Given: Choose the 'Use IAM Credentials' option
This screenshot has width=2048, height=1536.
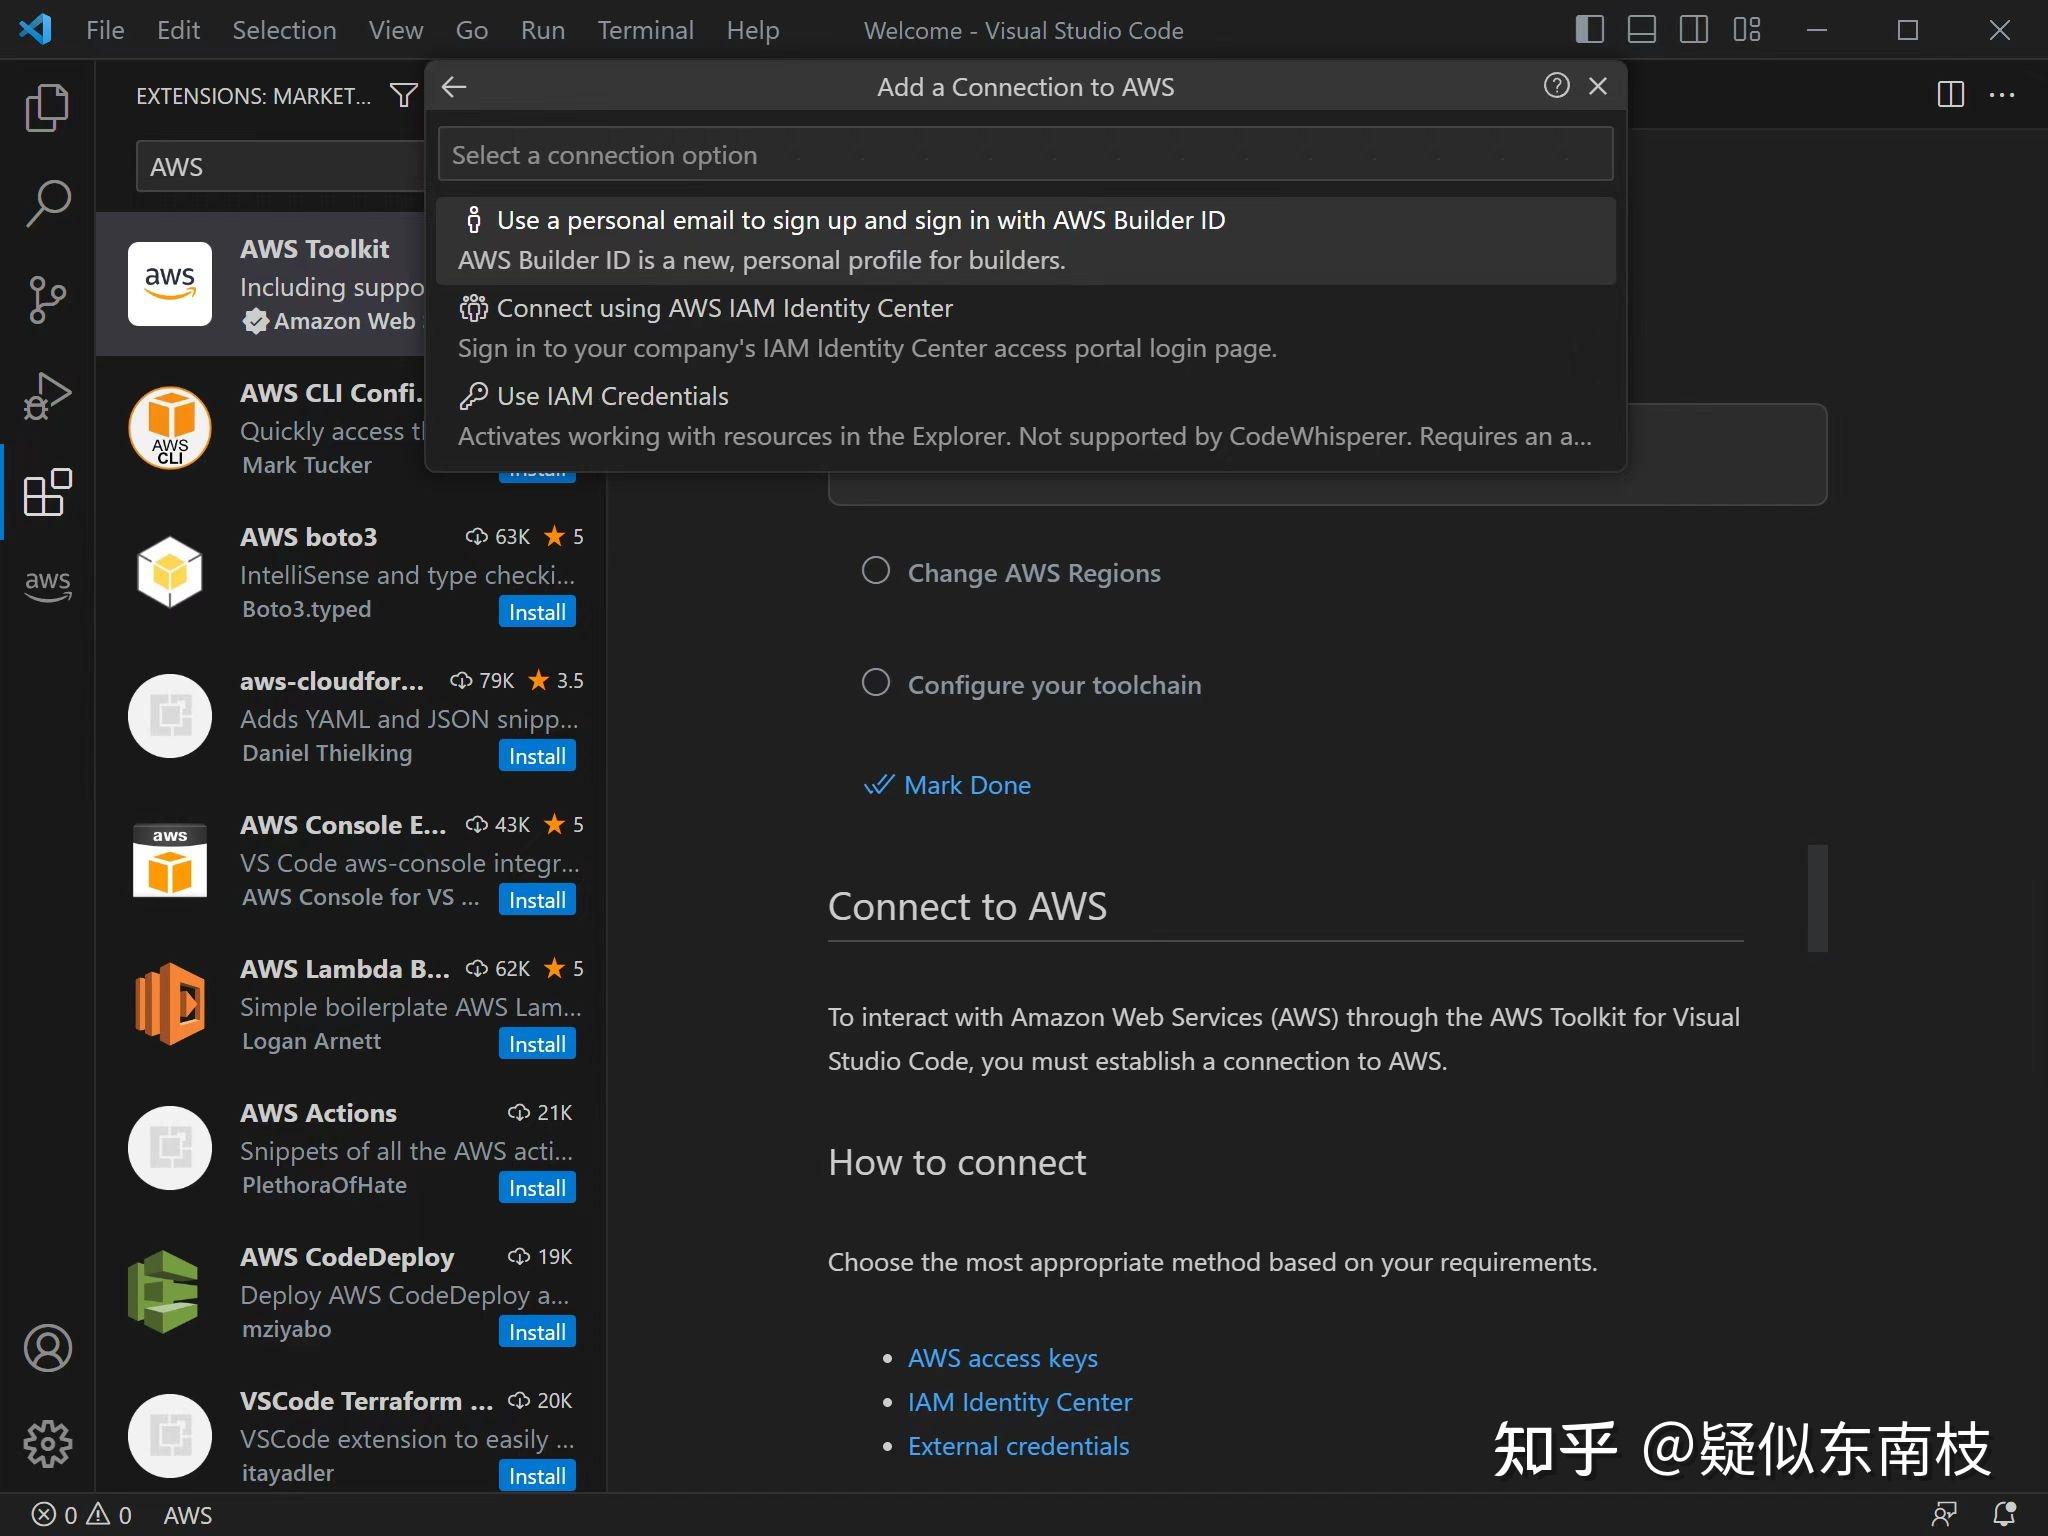Looking at the screenshot, I should (x=612, y=395).
